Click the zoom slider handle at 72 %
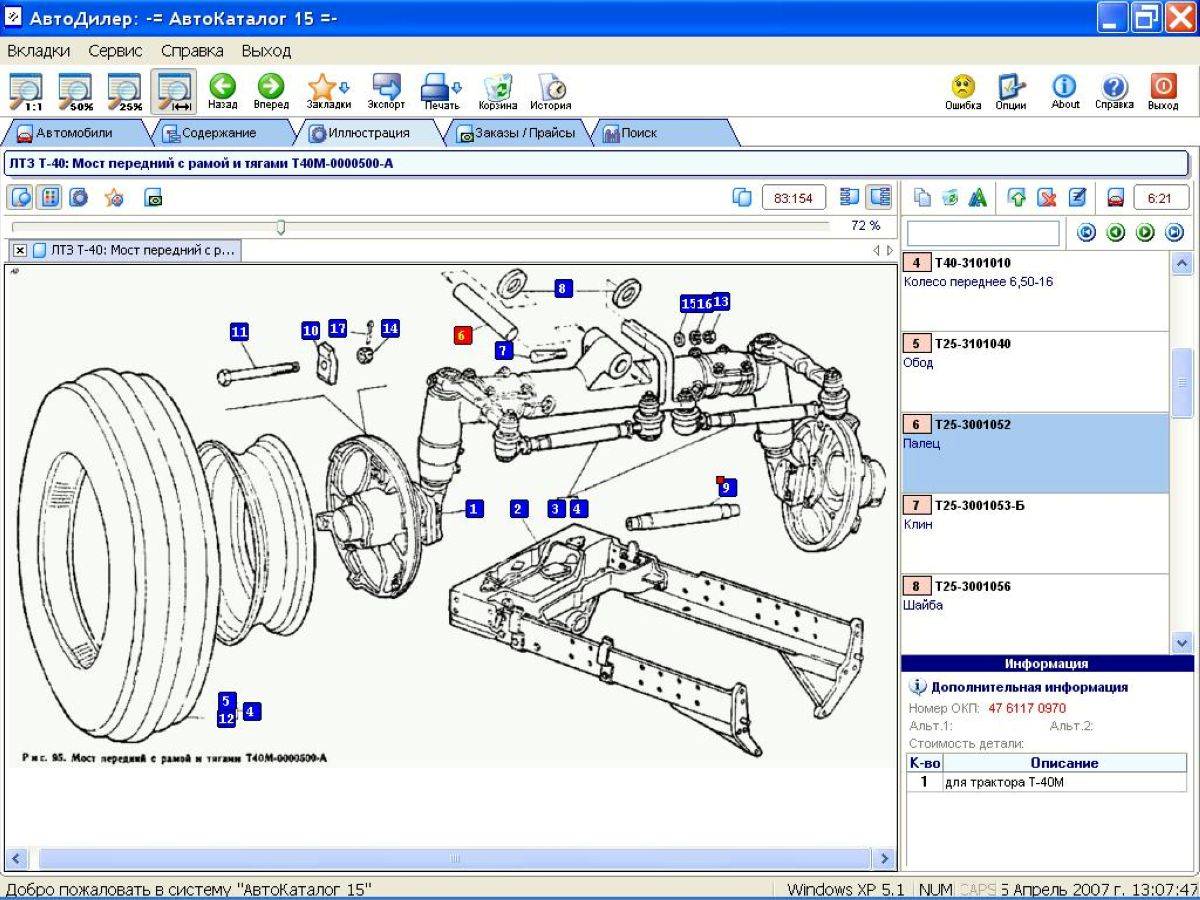The width and height of the screenshot is (1200, 900). point(281,227)
